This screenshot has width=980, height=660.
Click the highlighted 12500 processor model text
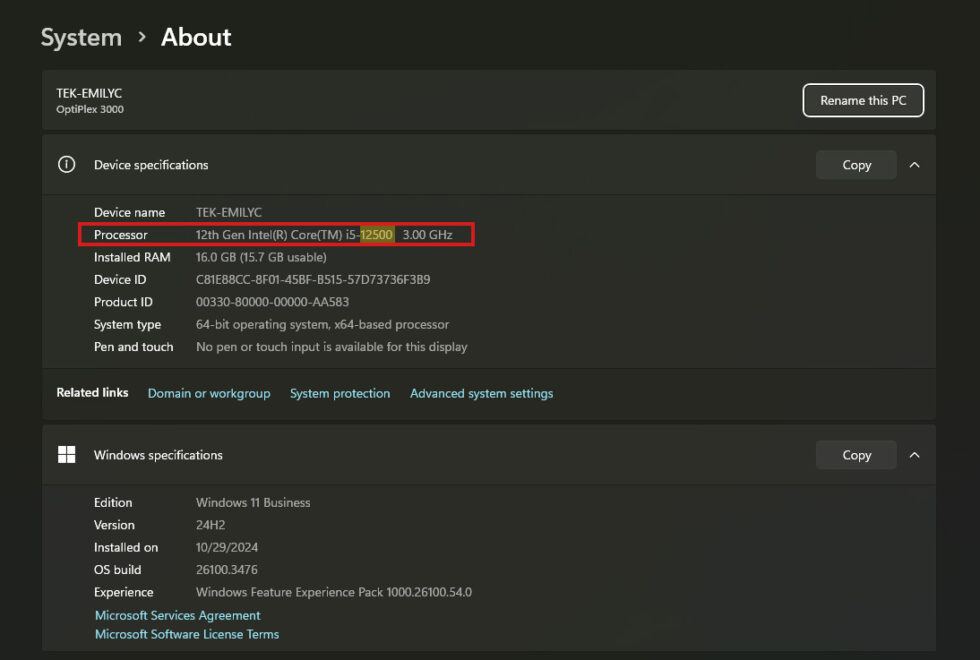pyautogui.click(x=377, y=235)
